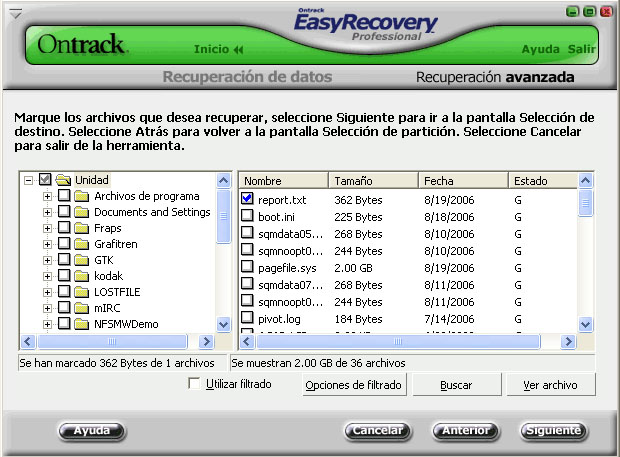Expand the Archivos de programa node
The width and height of the screenshot is (620, 457).
tap(47, 196)
